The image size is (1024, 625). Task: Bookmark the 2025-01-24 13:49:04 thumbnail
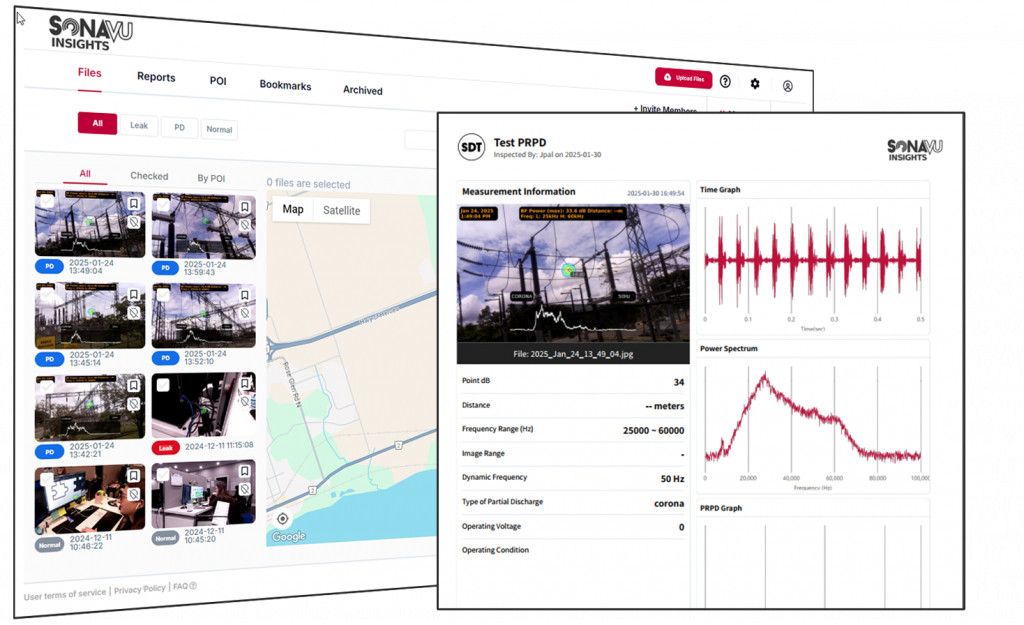click(x=134, y=203)
